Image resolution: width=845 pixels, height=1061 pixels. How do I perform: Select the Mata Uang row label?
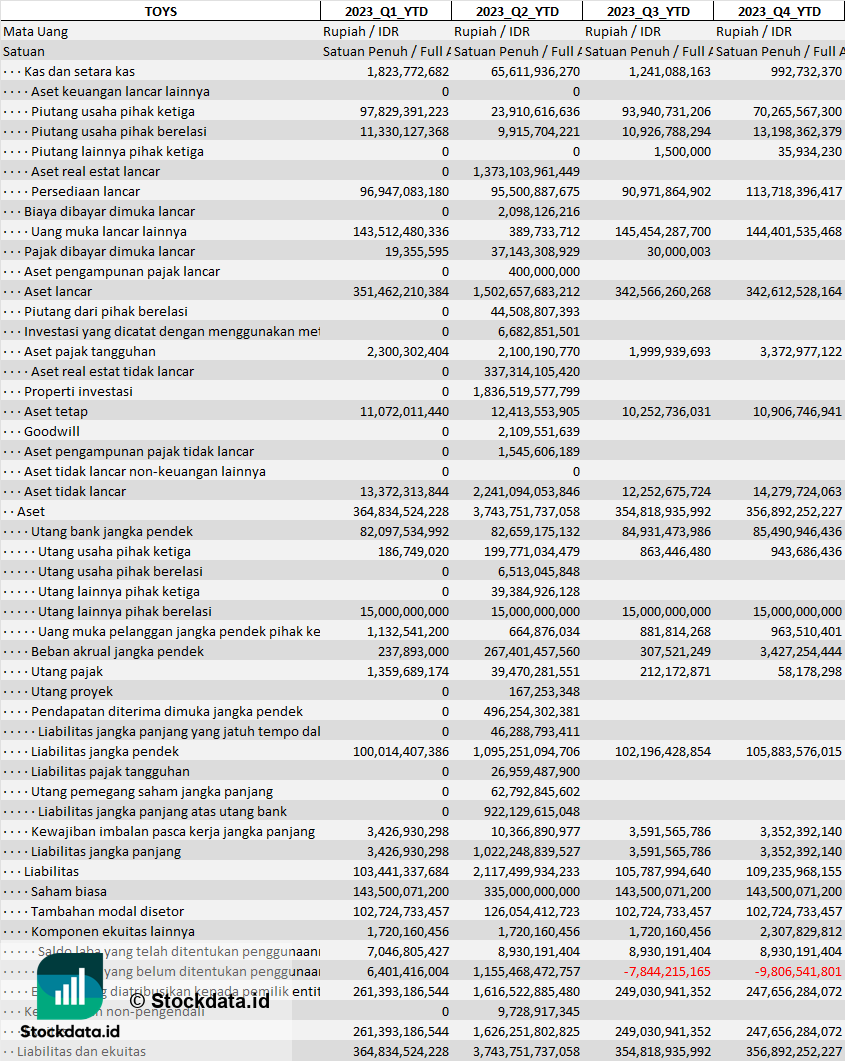pyautogui.click(x=36, y=32)
